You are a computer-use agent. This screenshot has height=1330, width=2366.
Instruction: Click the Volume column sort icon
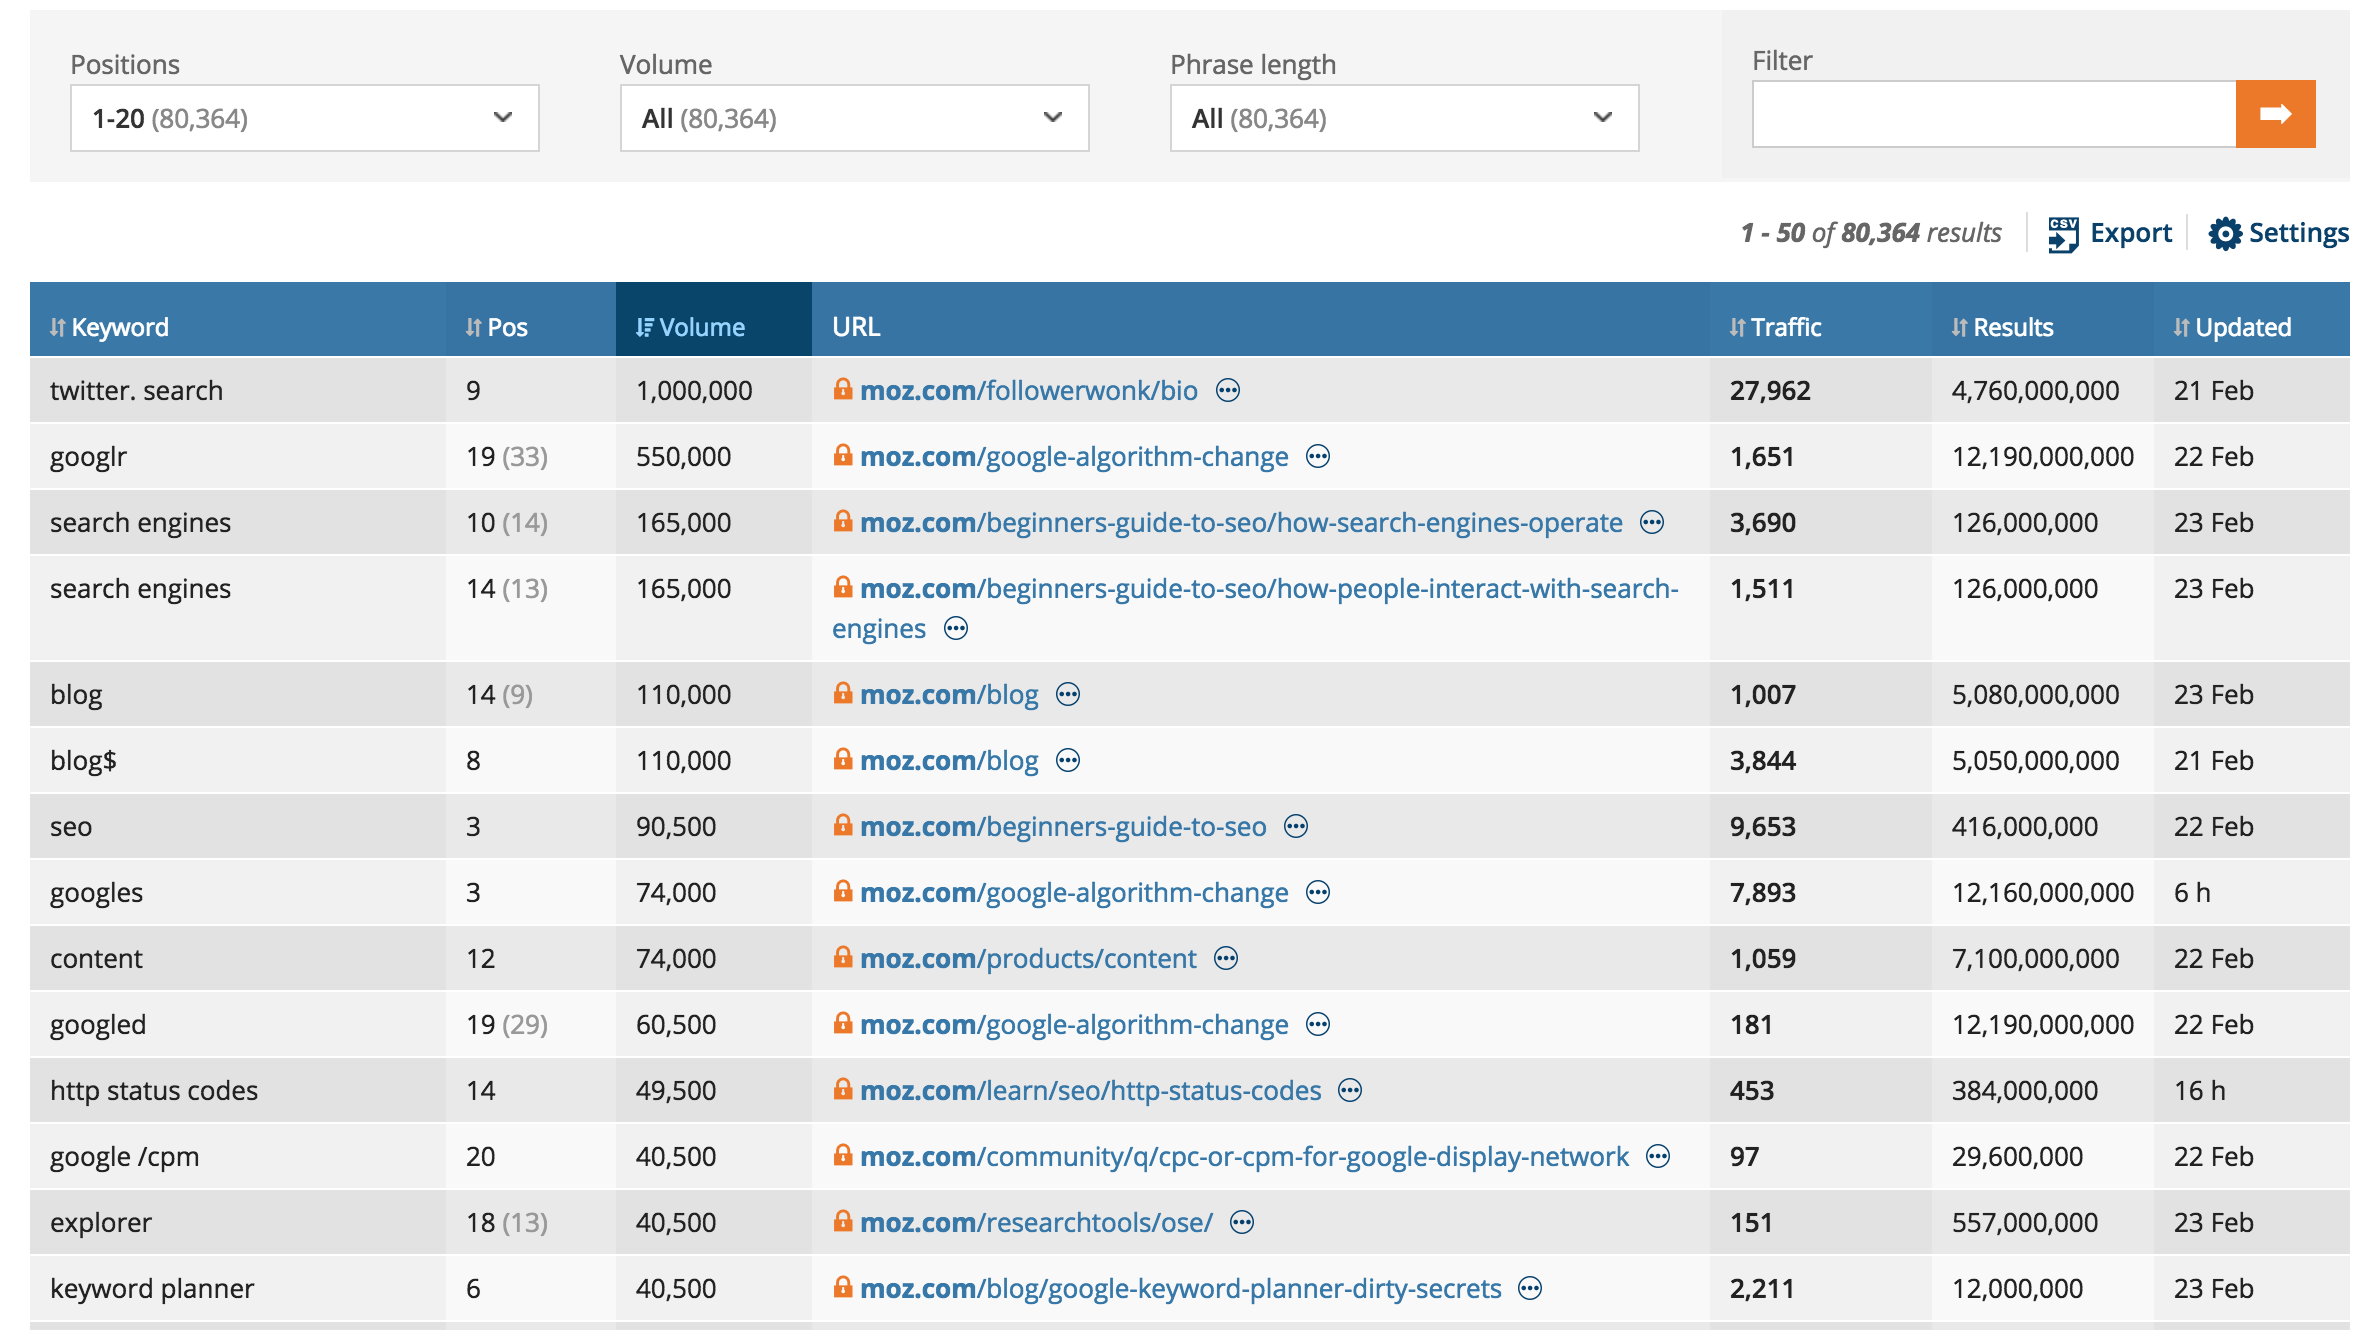645,327
